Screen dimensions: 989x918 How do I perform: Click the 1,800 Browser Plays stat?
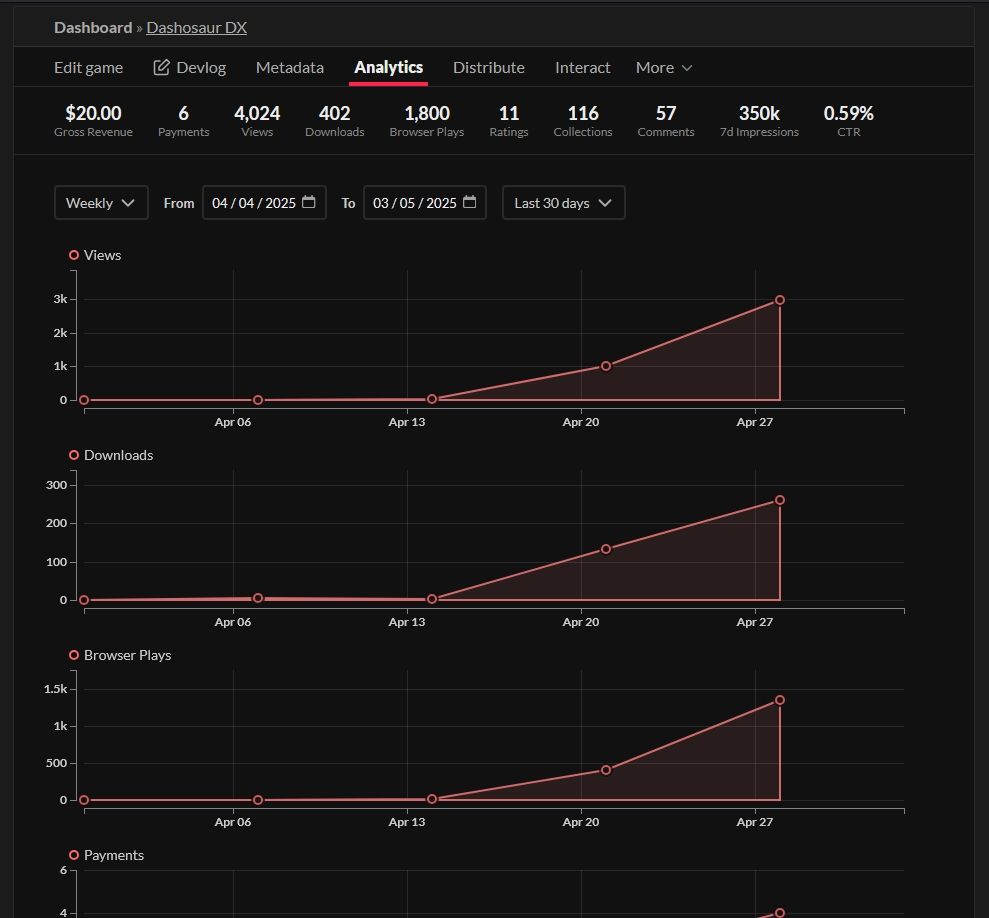(x=427, y=121)
